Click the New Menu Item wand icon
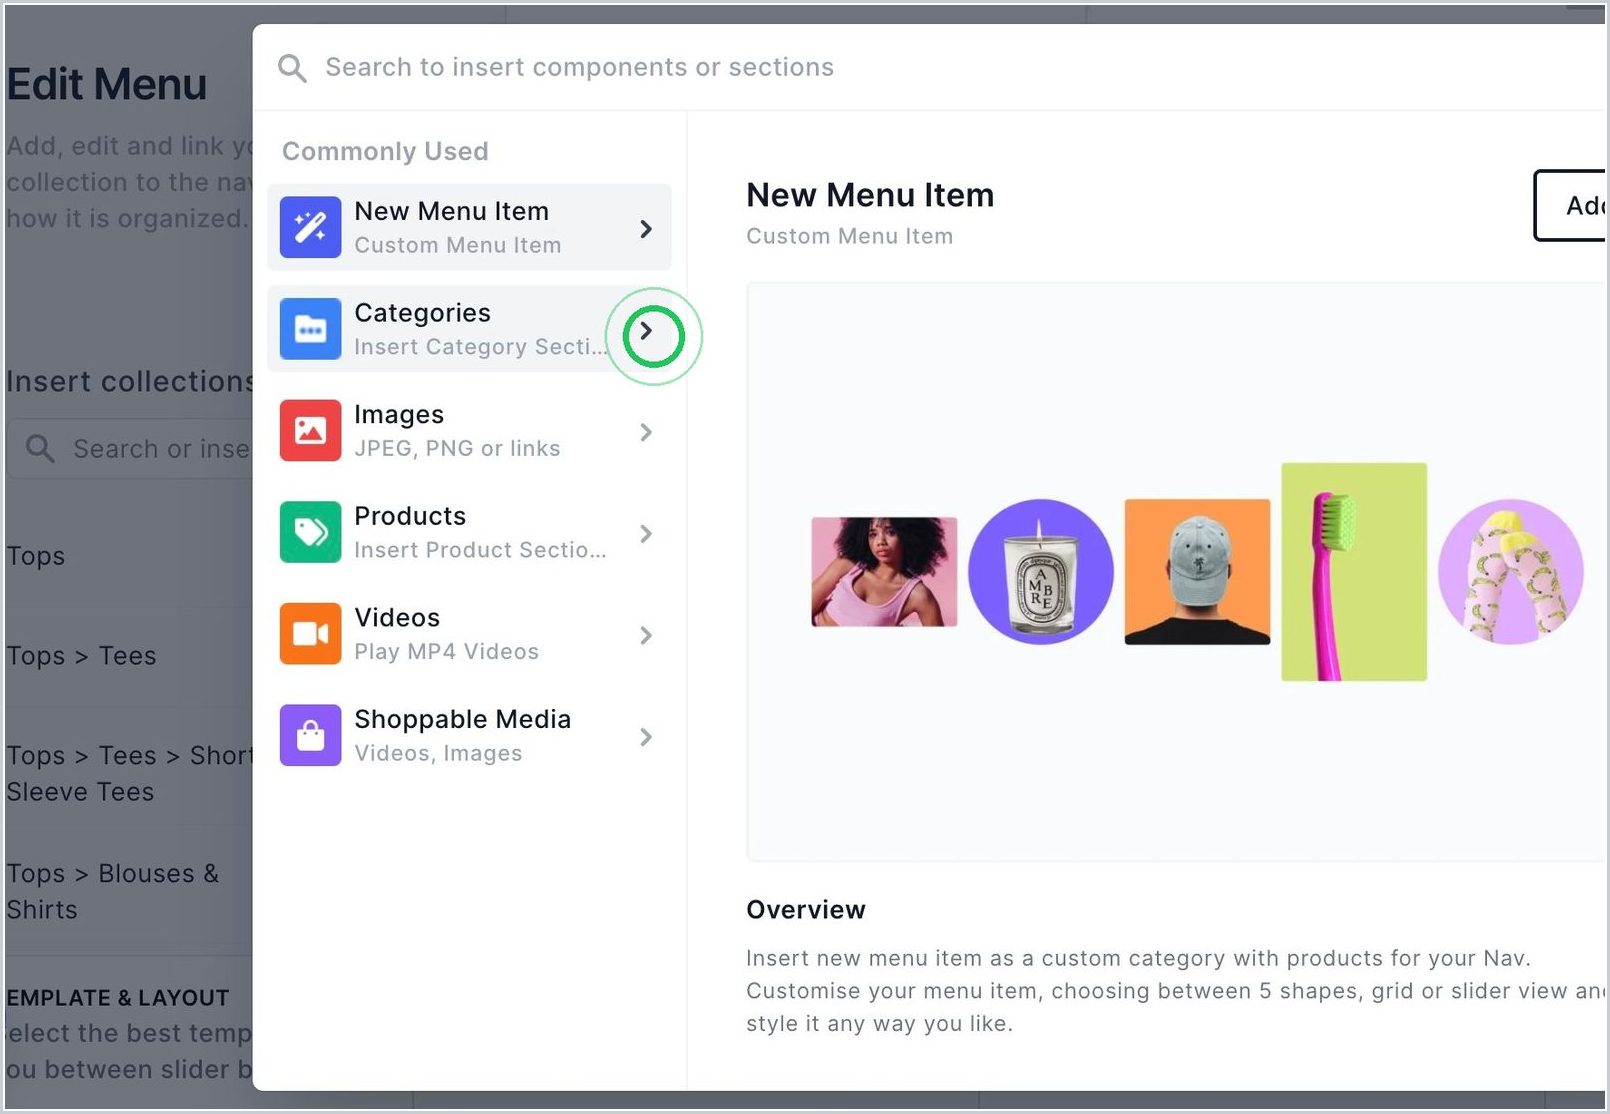 point(310,227)
